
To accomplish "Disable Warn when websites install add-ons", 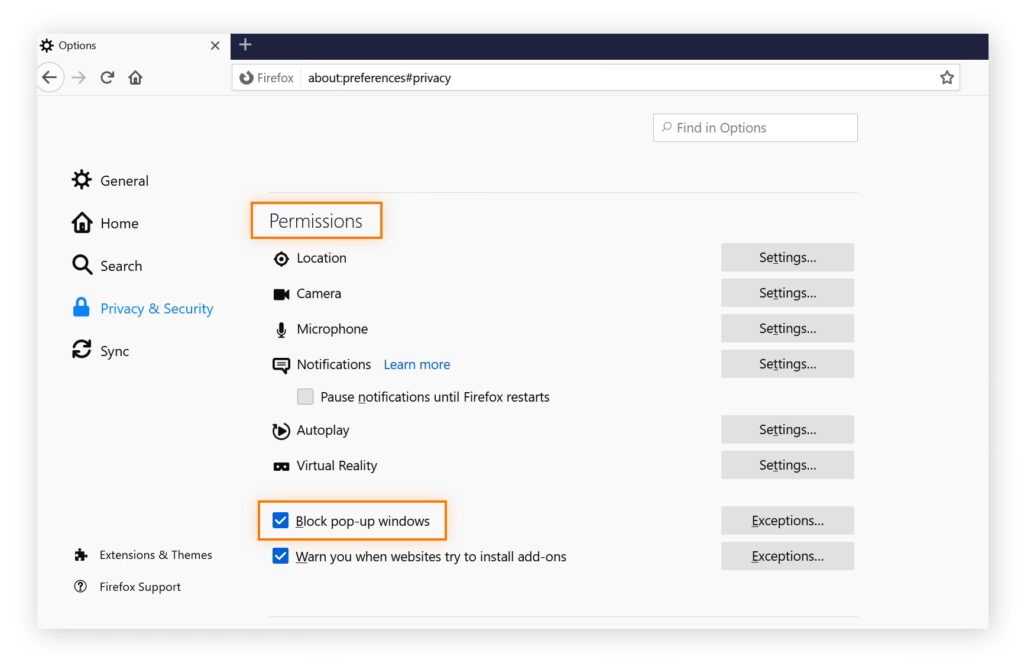I will click(x=281, y=556).
